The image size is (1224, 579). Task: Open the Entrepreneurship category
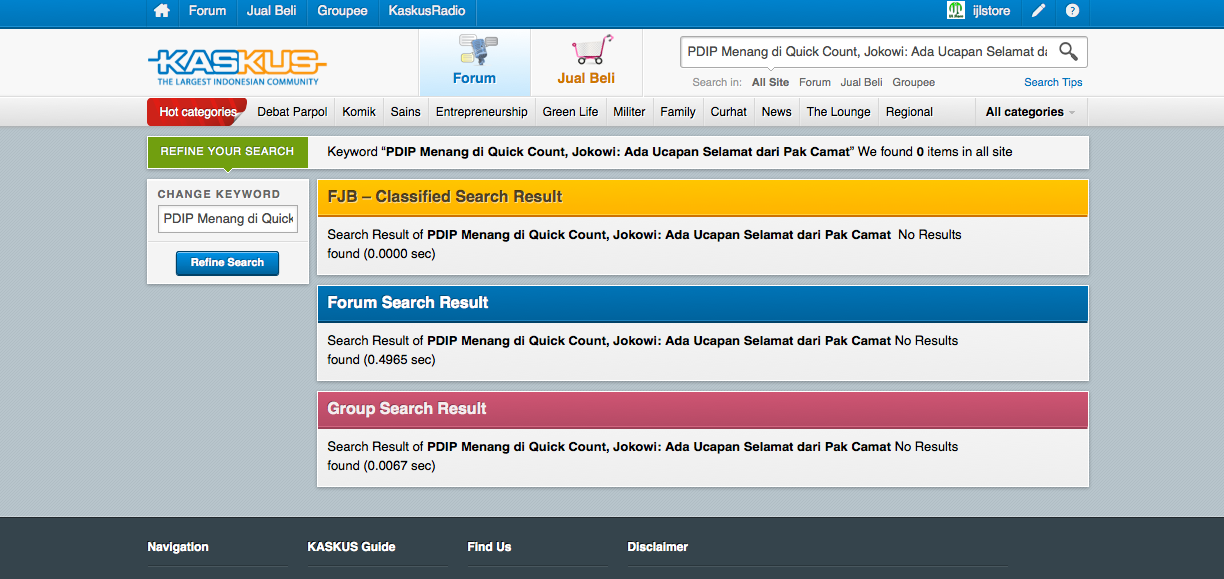[x=482, y=112]
